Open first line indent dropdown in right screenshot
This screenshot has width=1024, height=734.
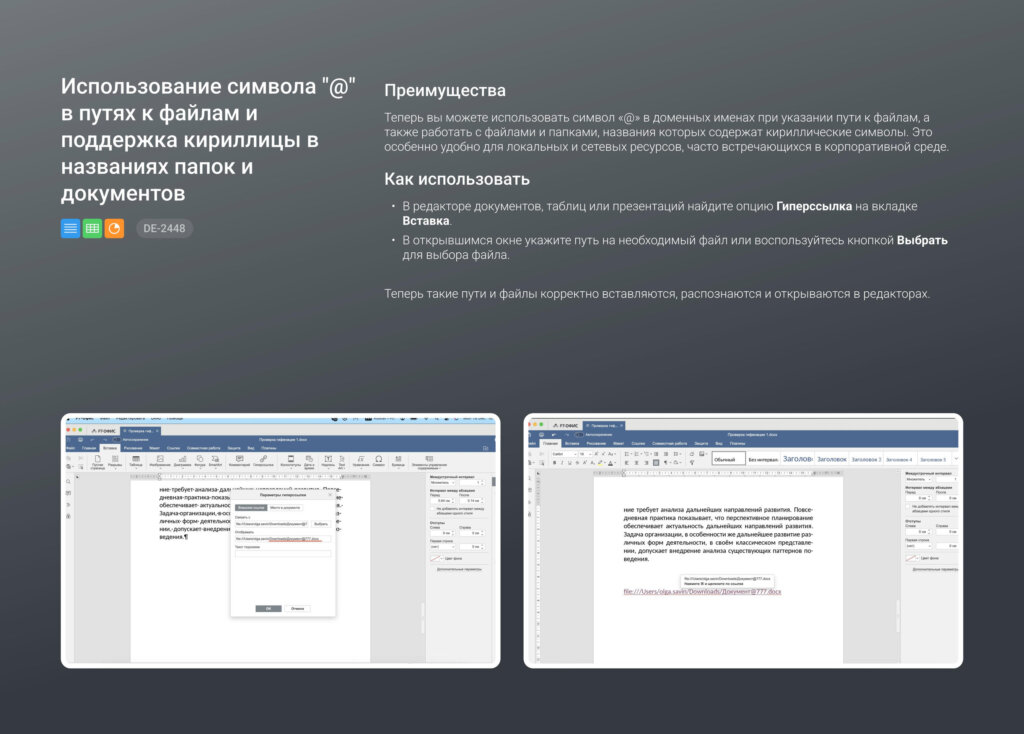pos(920,545)
